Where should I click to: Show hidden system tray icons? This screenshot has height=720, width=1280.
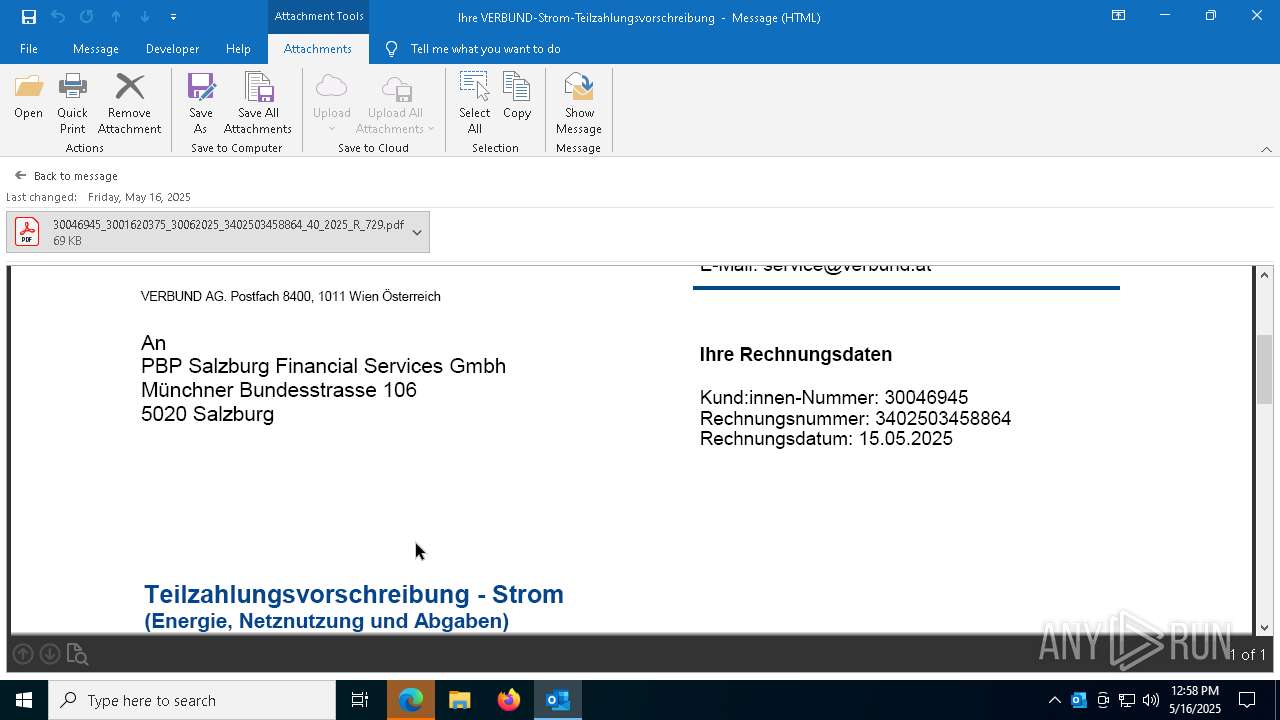(x=1054, y=700)
